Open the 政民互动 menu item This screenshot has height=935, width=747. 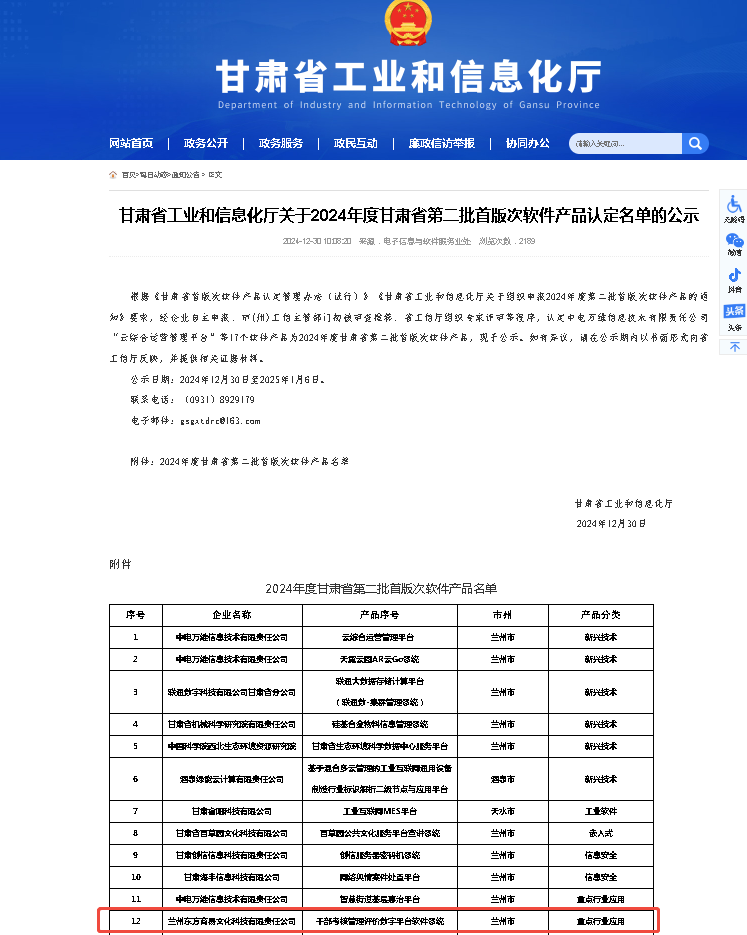pyautogui.click(x=355, y=143)
